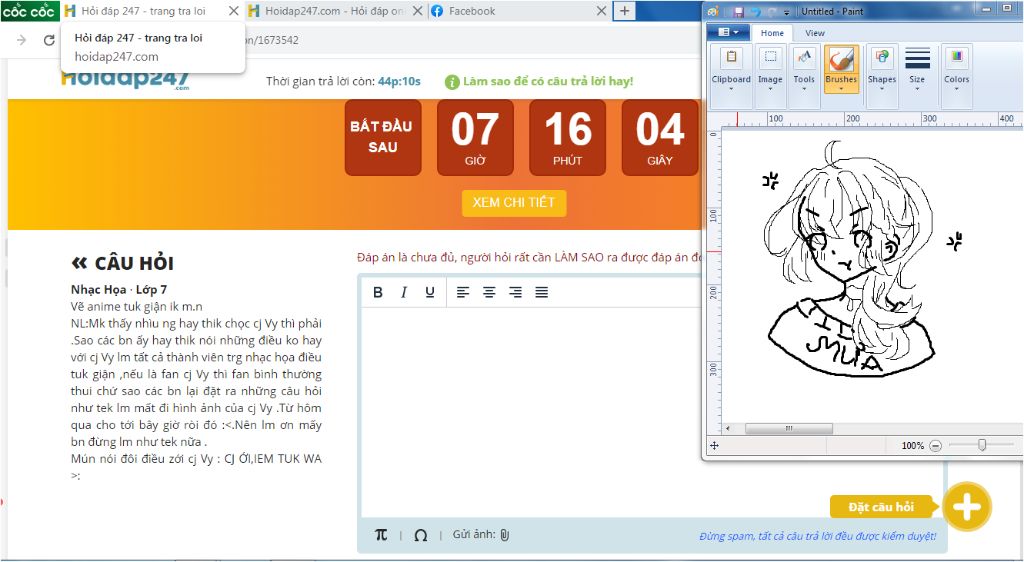Click the XEM CHI TIẾT button

click(514, 202)
